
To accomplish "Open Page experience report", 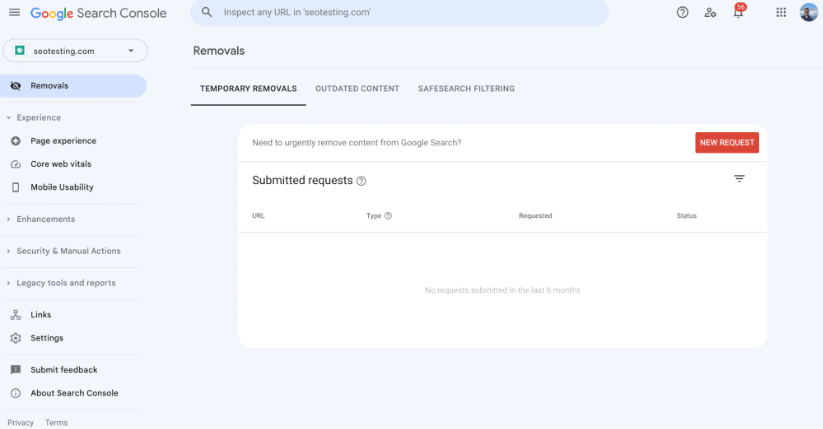I will click(x=63, y=141).
